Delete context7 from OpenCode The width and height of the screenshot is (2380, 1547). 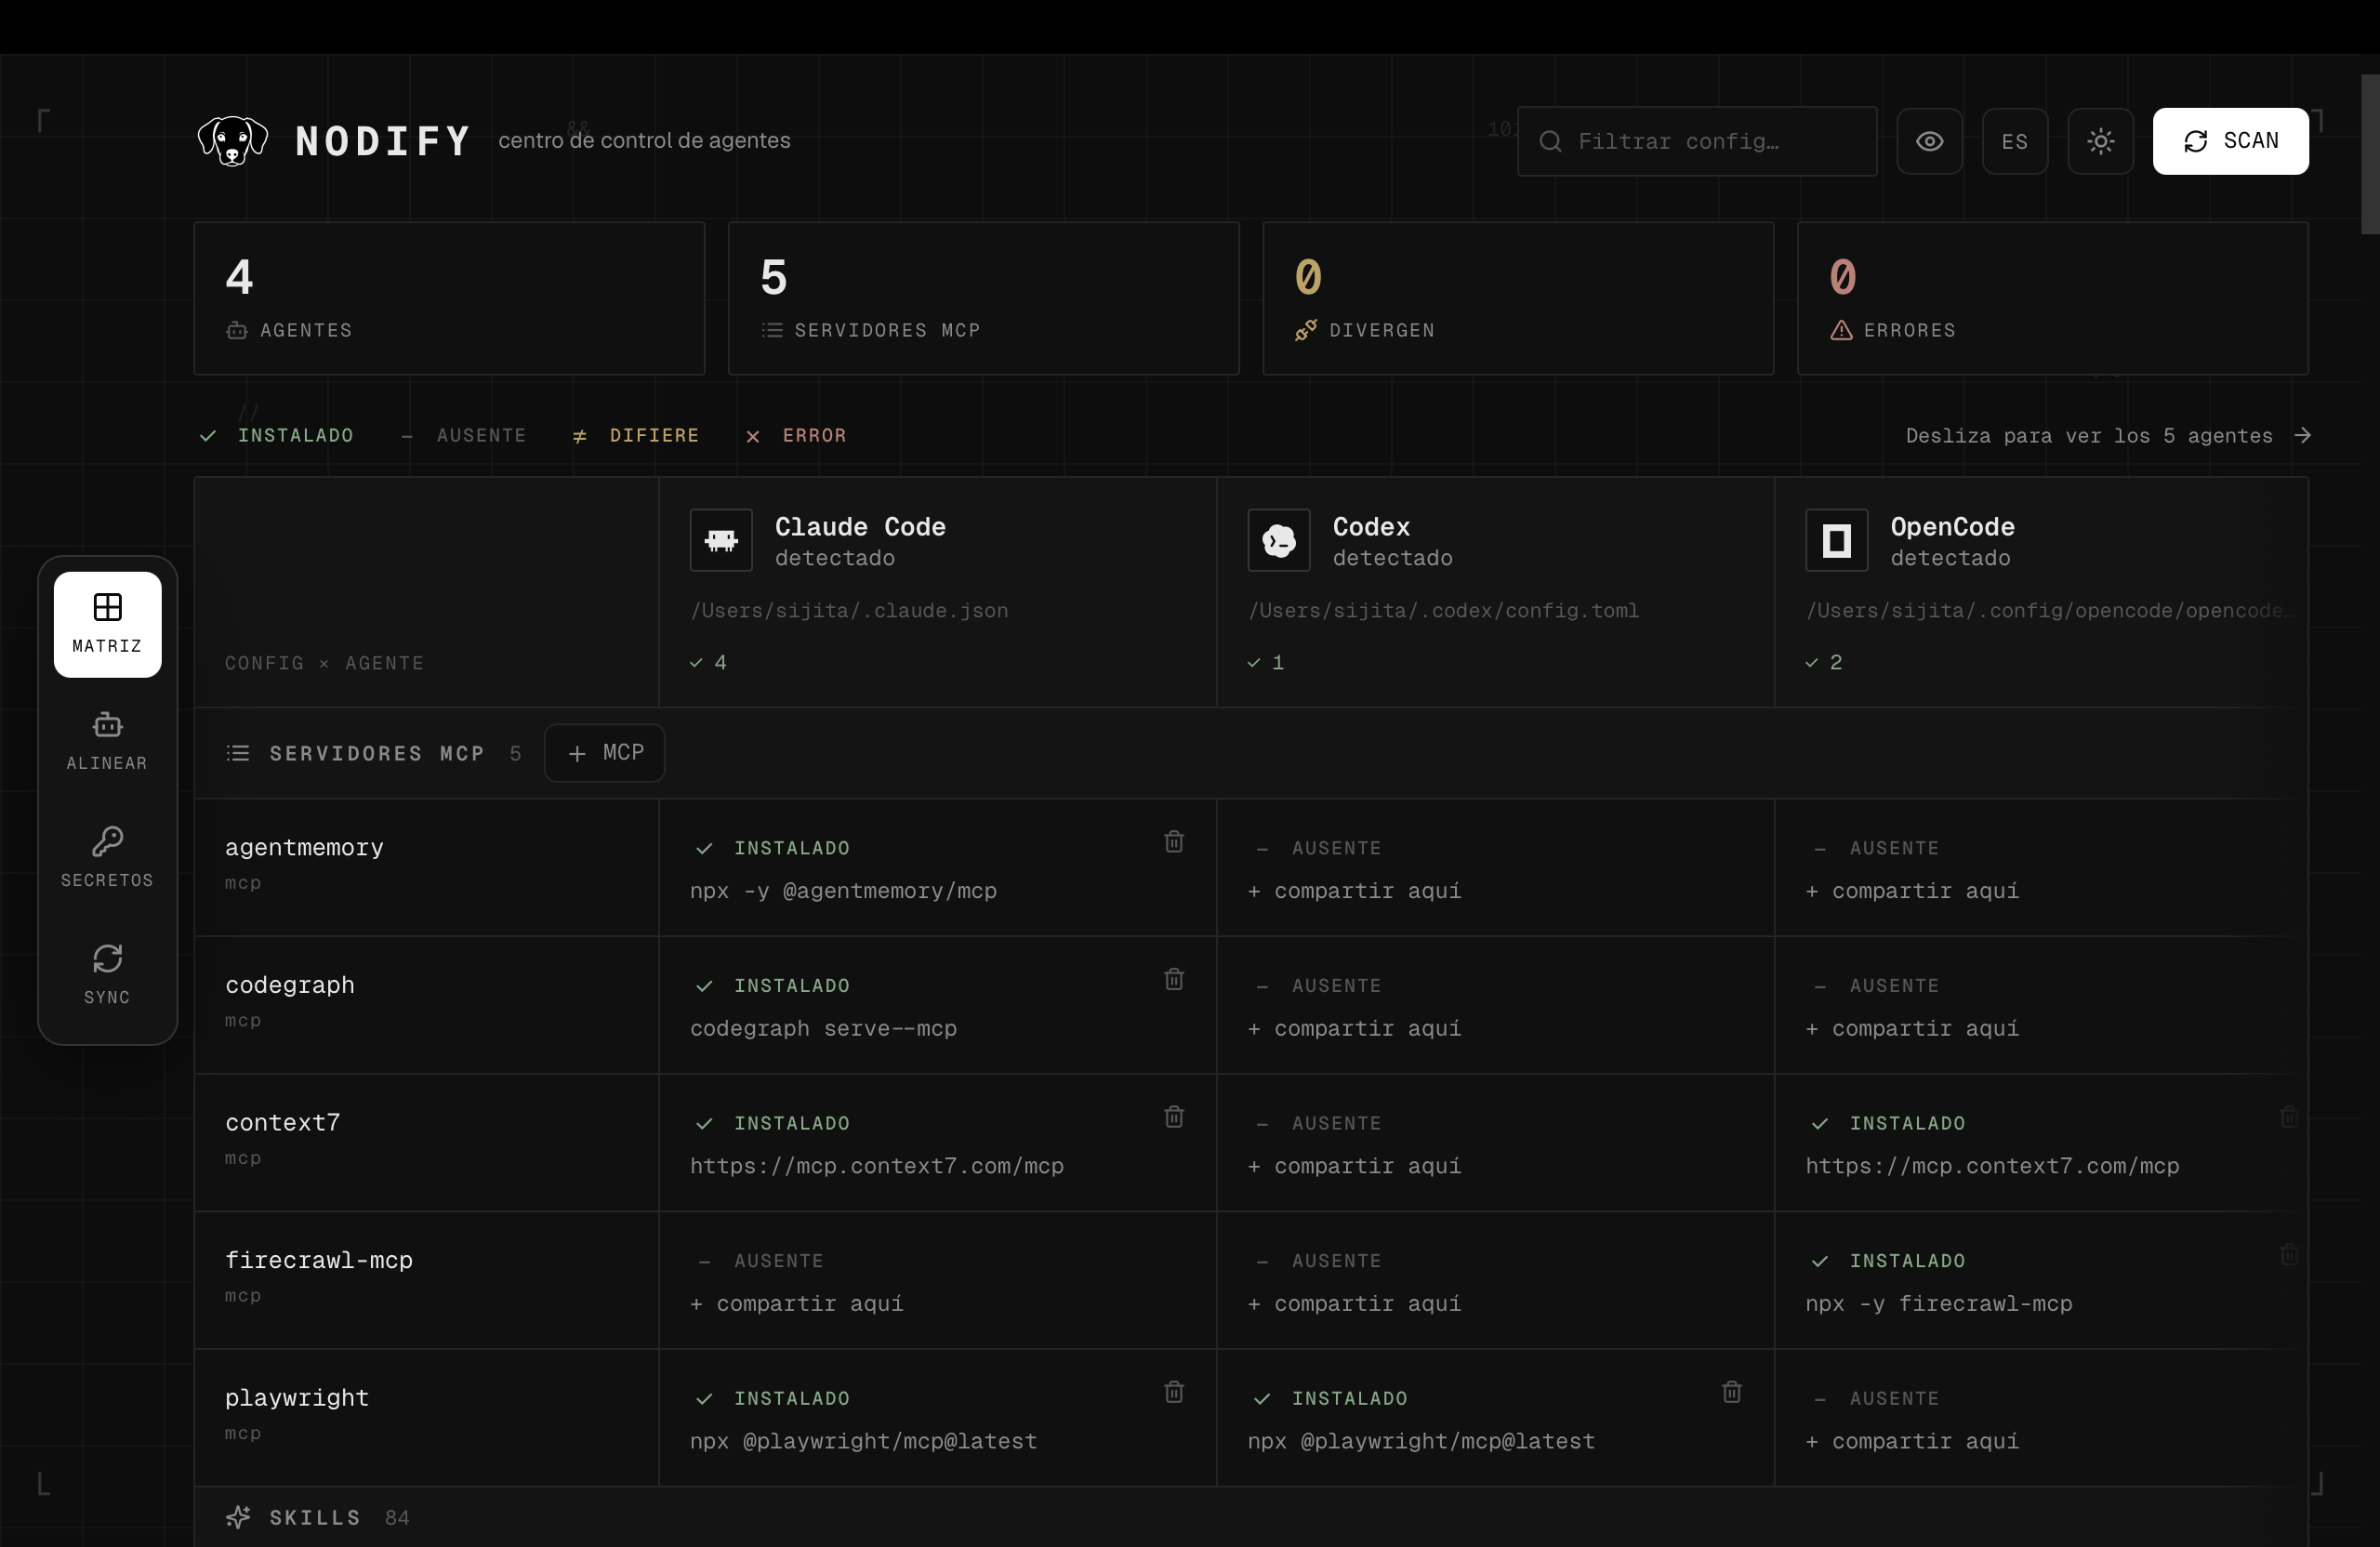pos(2289,1116)
